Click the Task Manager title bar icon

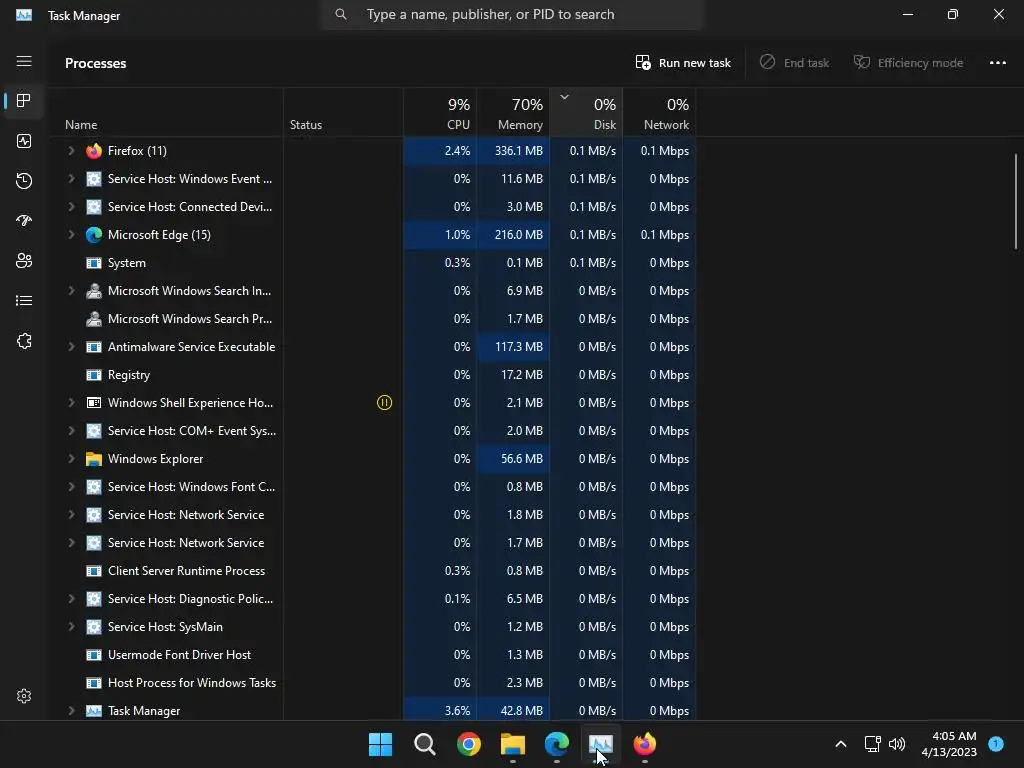pos(24,15)
